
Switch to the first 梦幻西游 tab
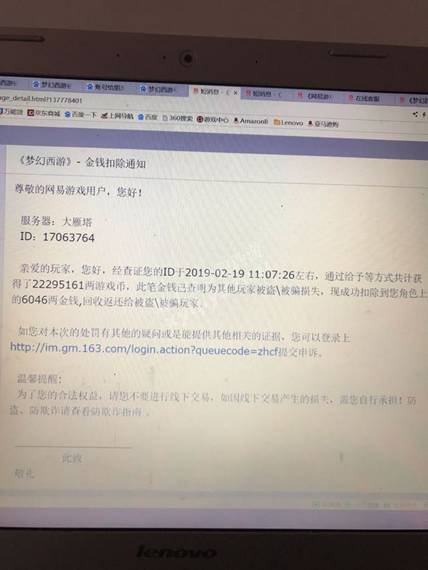pyautogui.click(x=51, y=84)
